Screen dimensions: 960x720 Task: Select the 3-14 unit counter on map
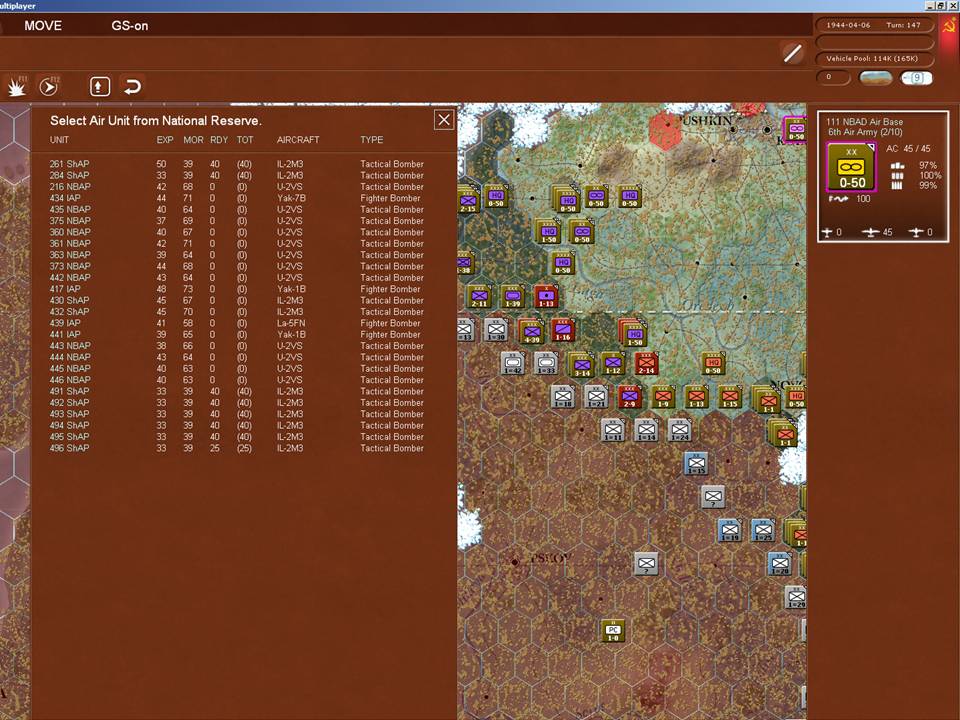pos(581,366)
